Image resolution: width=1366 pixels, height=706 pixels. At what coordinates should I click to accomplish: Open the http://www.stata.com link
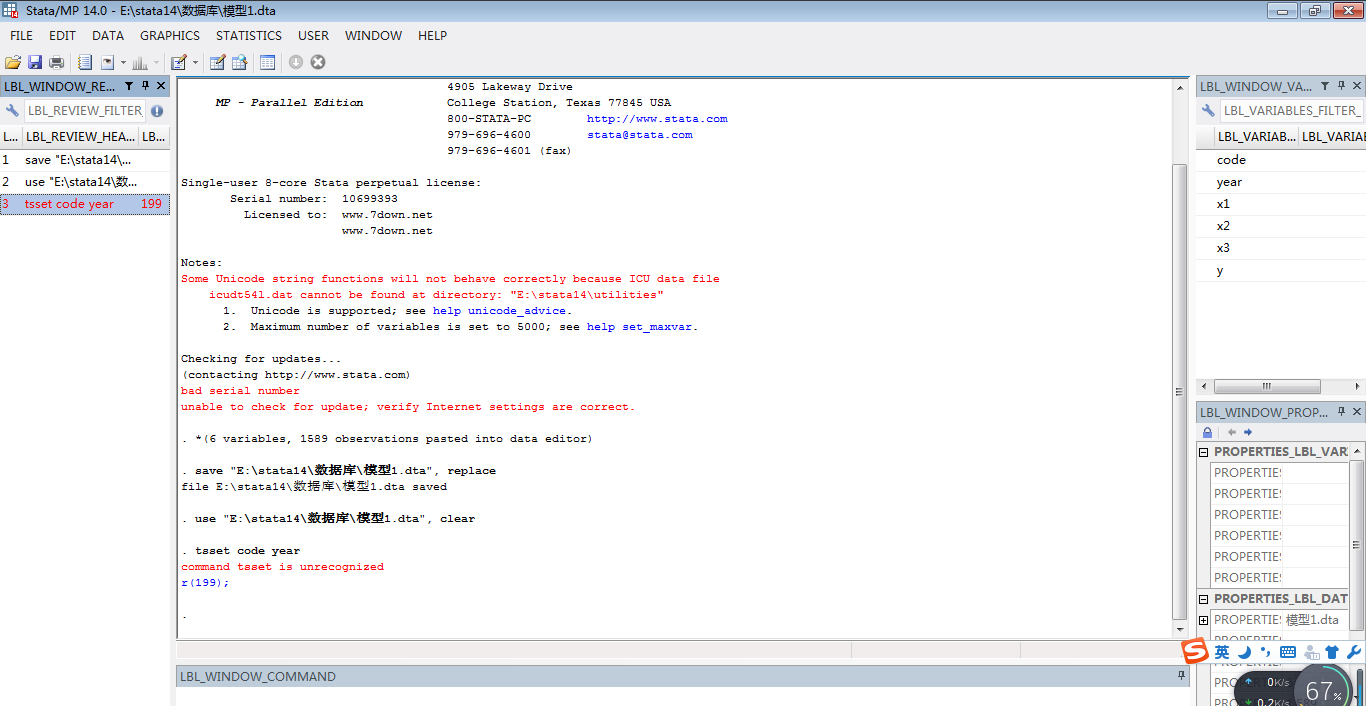pyautogui.click(x=657, y=119)
